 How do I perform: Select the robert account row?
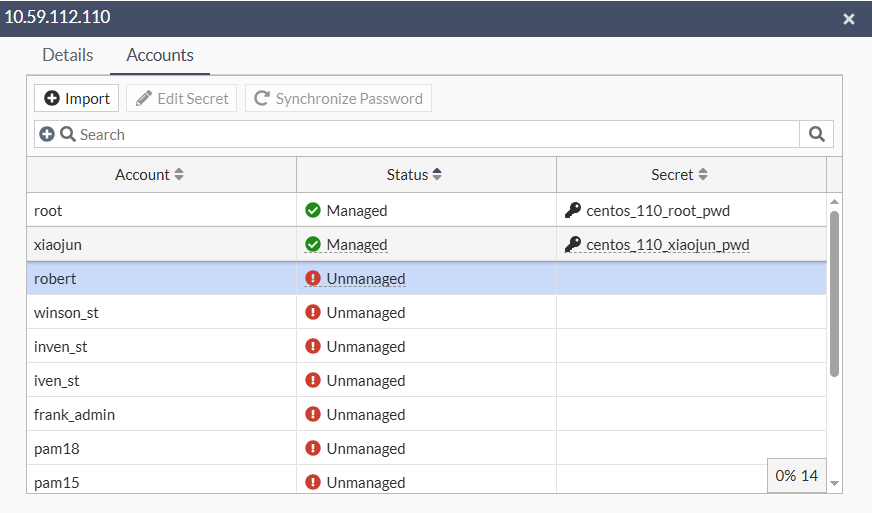427,278
